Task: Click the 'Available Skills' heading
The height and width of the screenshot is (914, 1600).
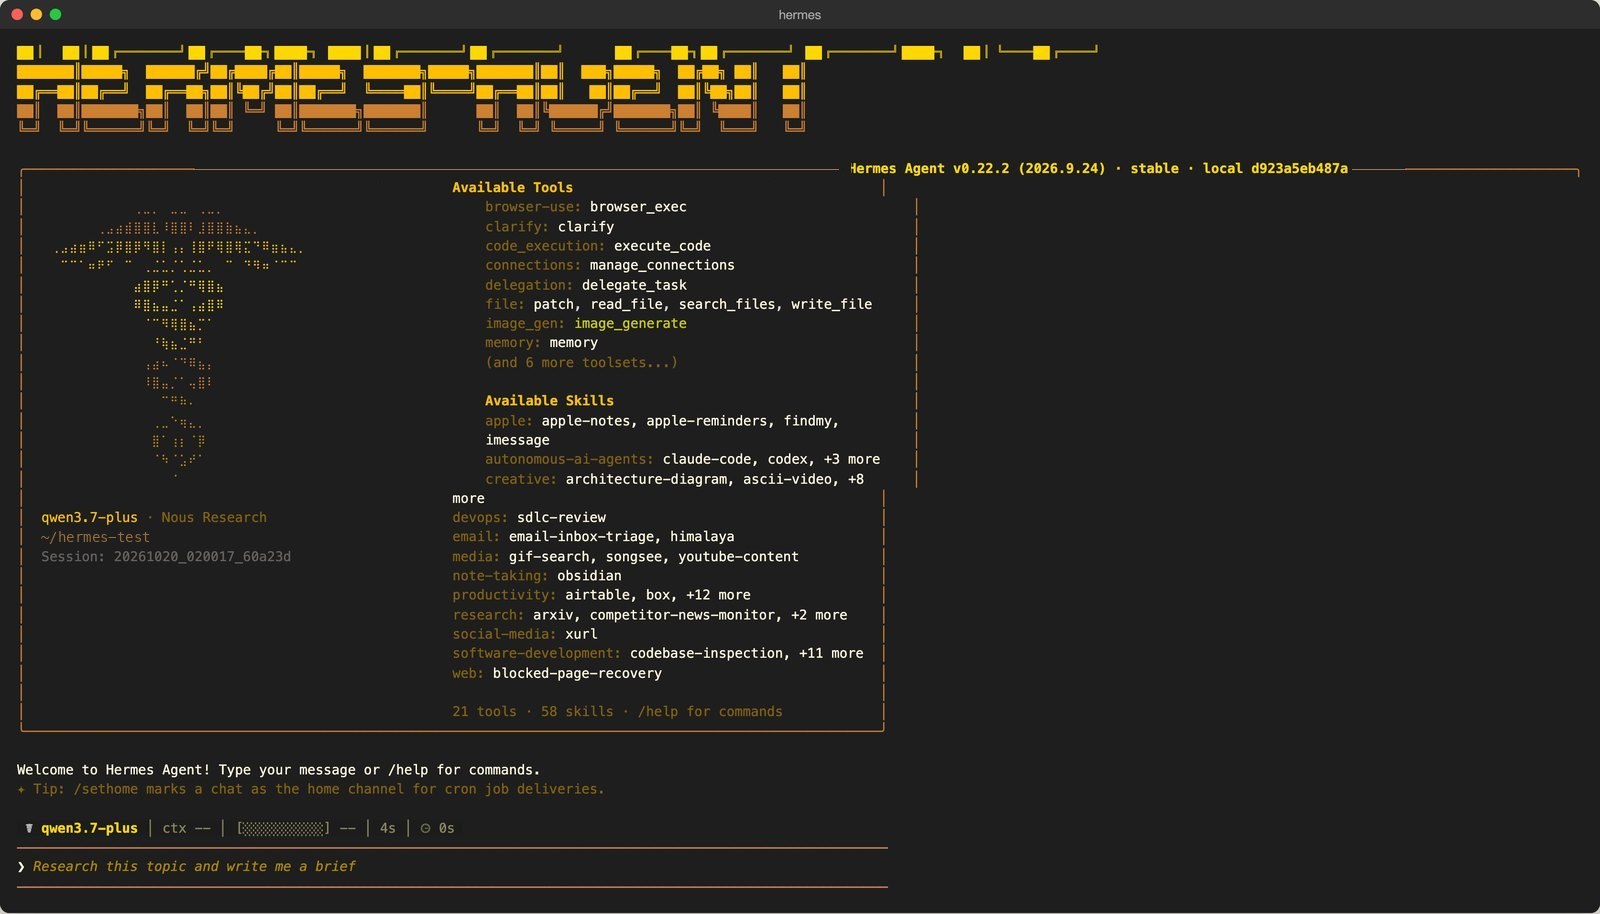Action: coord(549,400)
